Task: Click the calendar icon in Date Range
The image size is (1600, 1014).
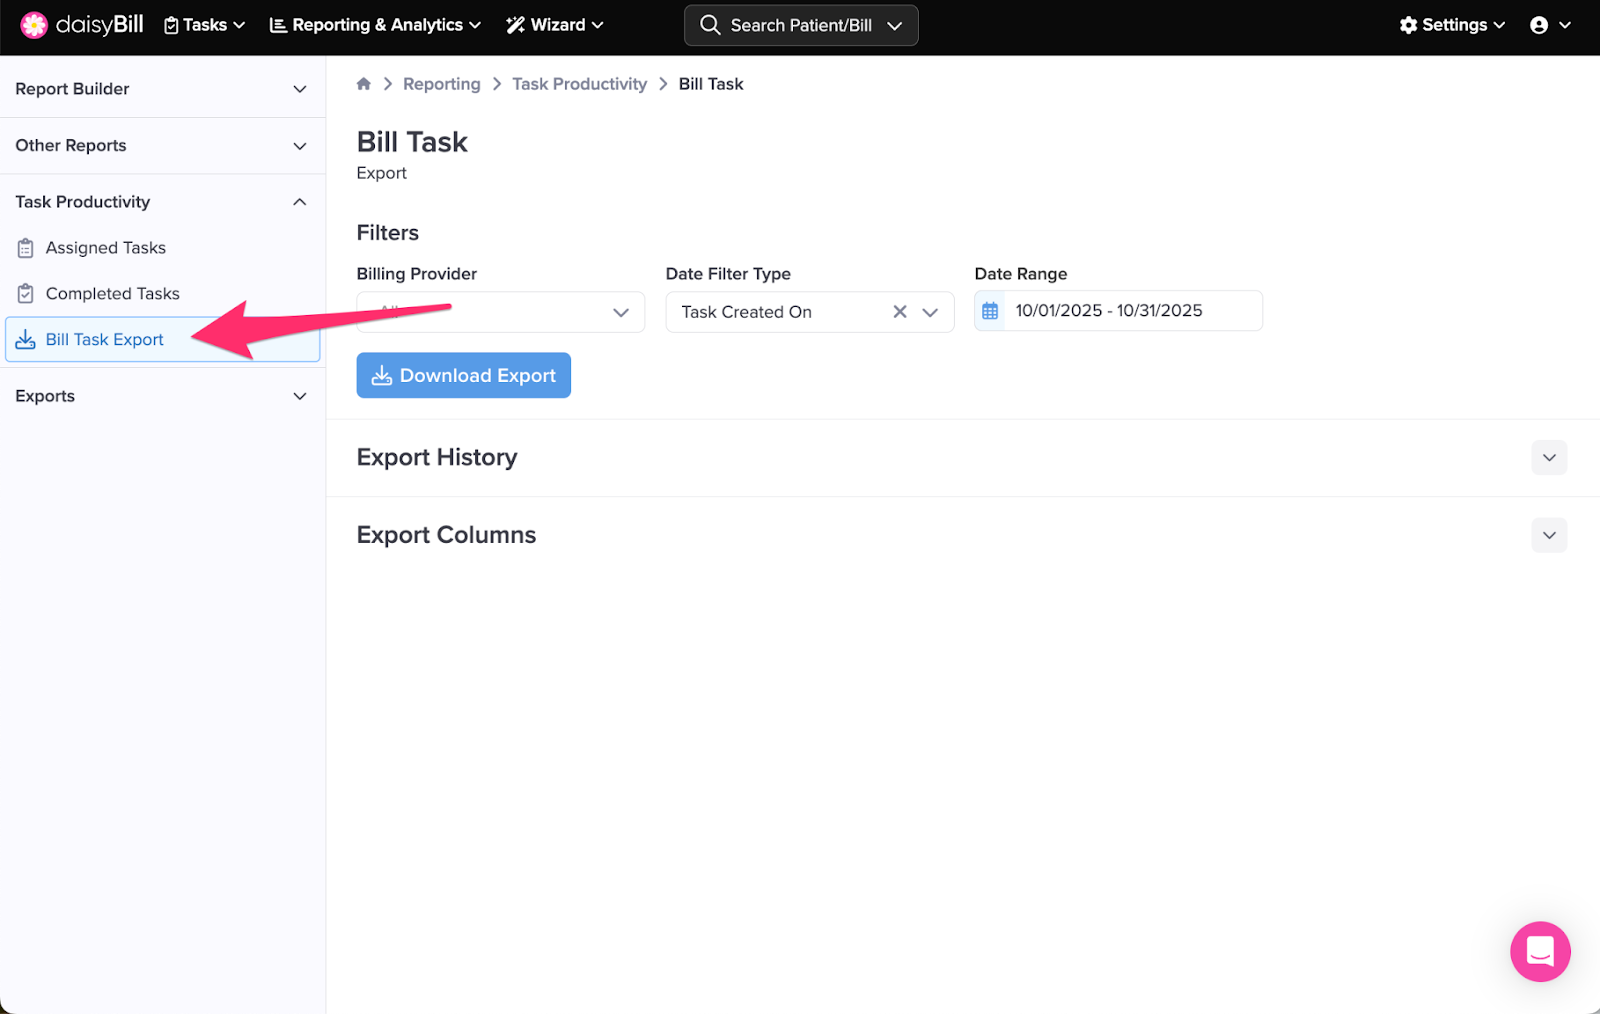Action: click(990, 311)
